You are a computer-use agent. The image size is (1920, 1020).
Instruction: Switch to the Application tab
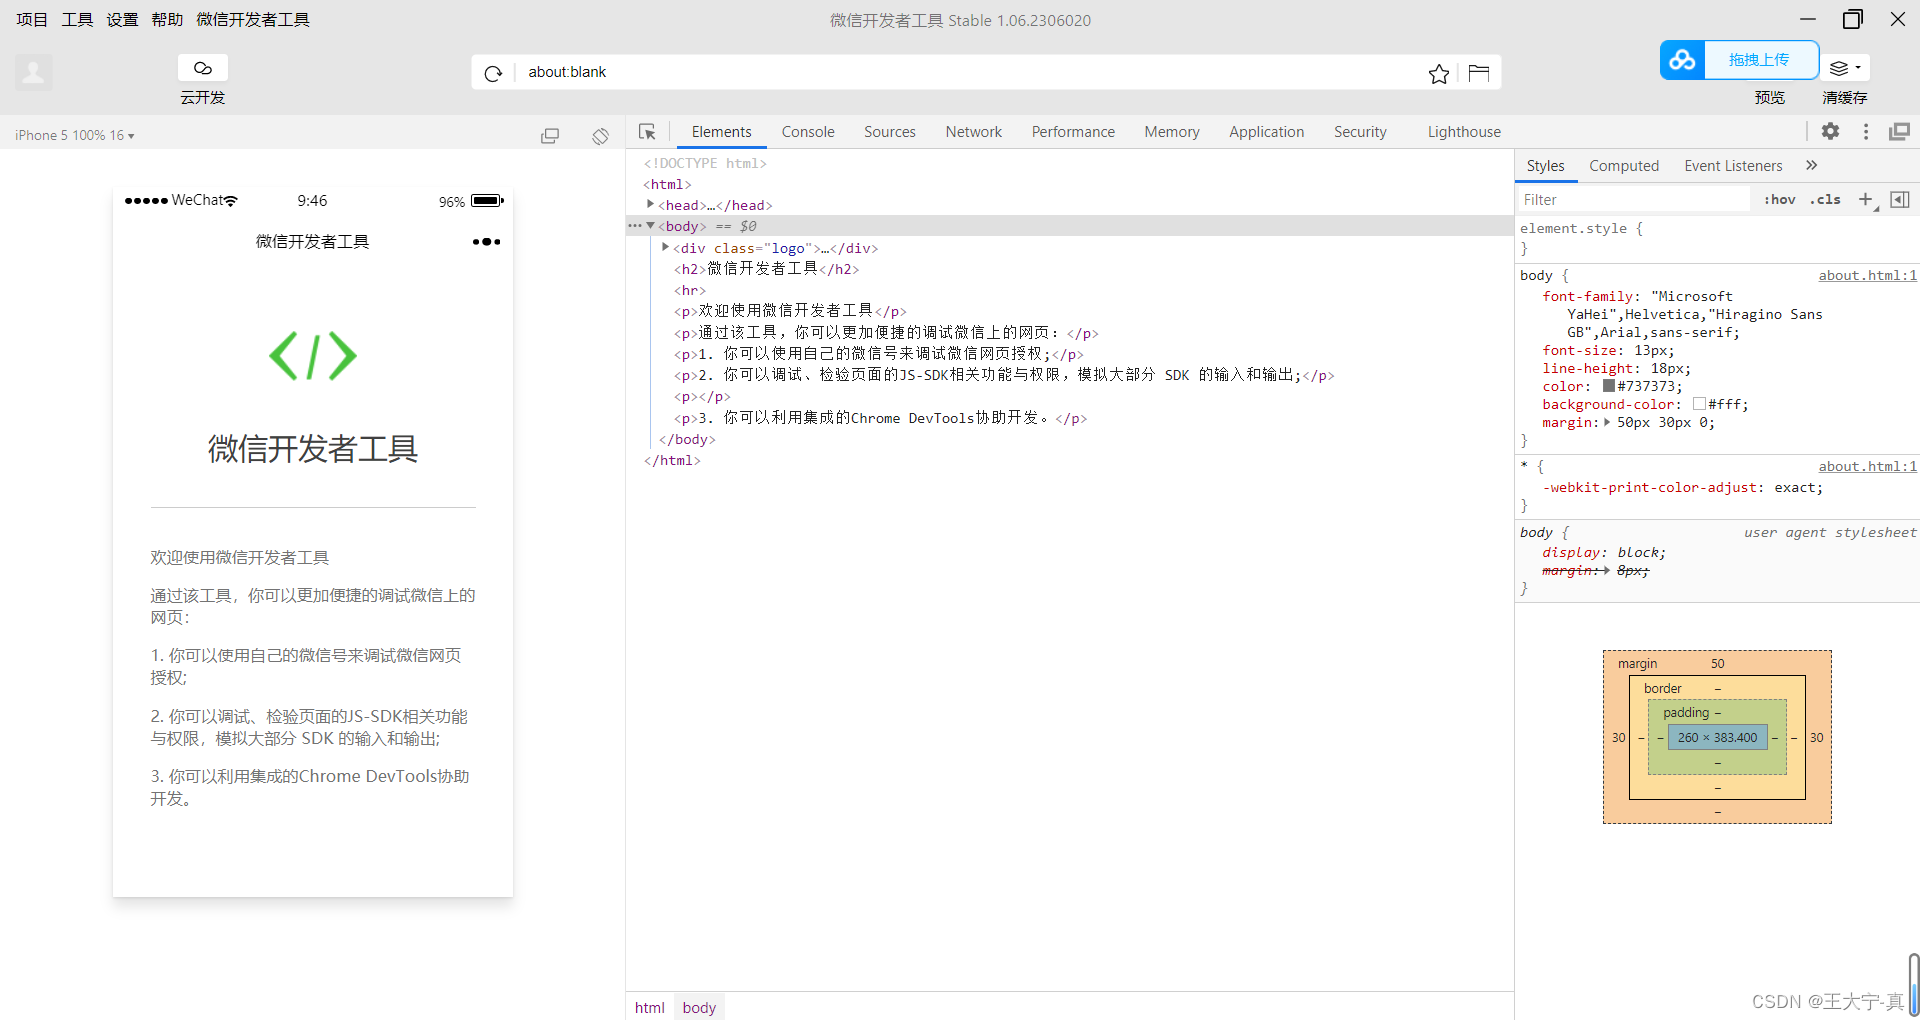1267,132
